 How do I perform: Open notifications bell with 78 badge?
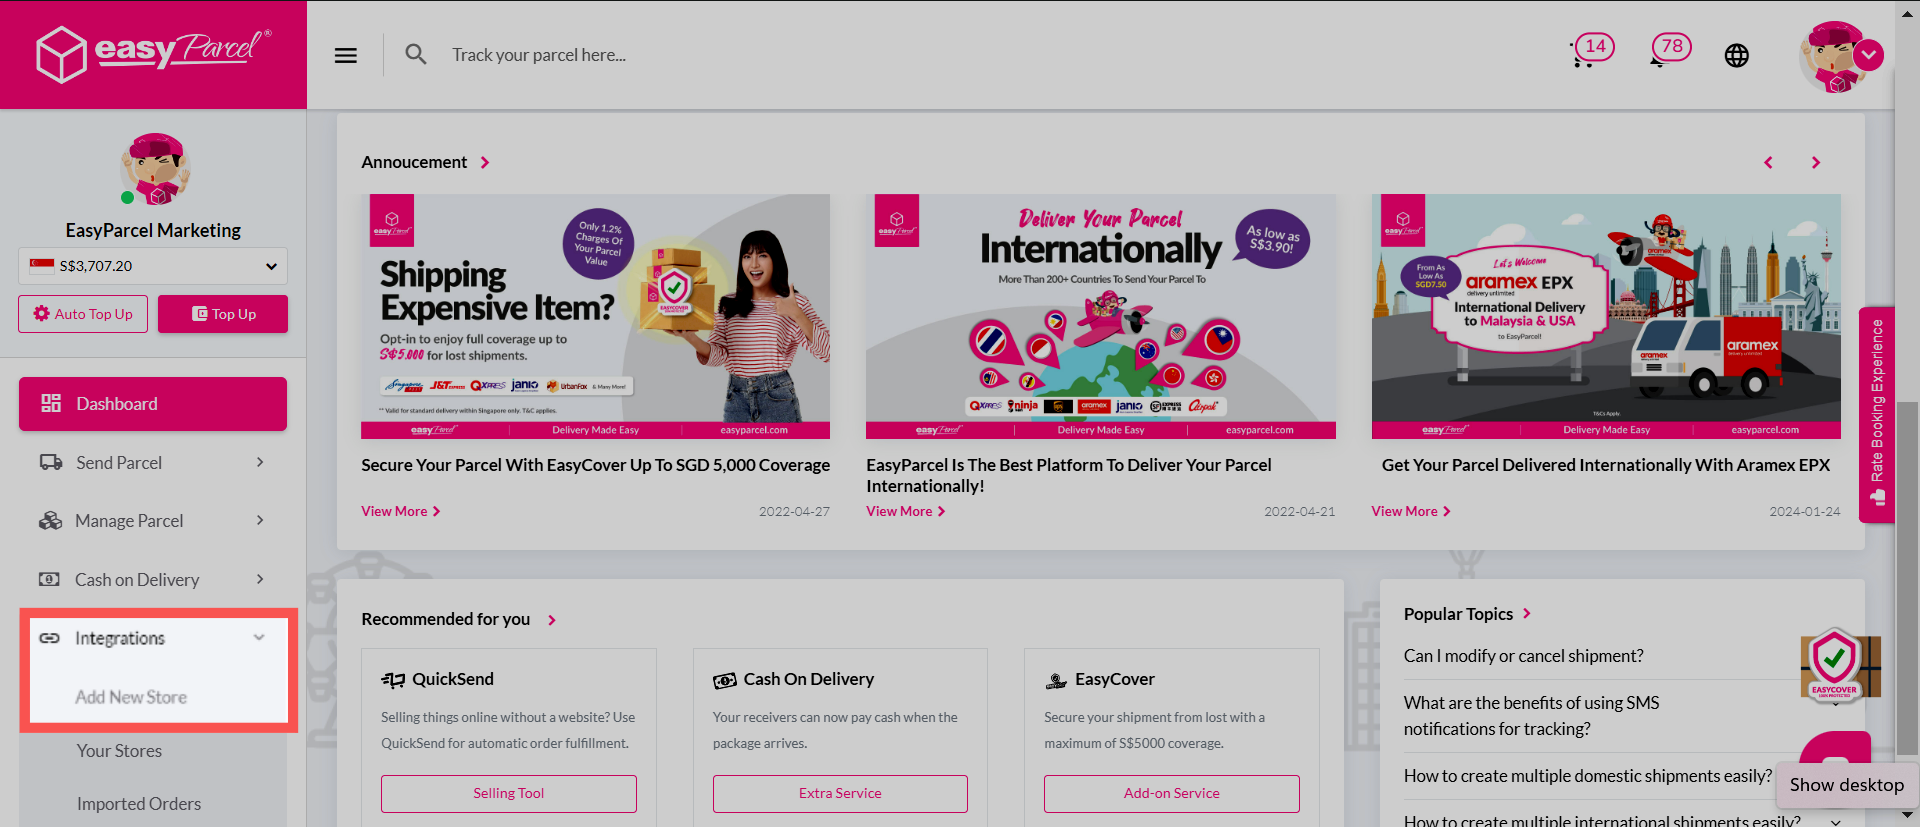click(x=1669, y=50)
